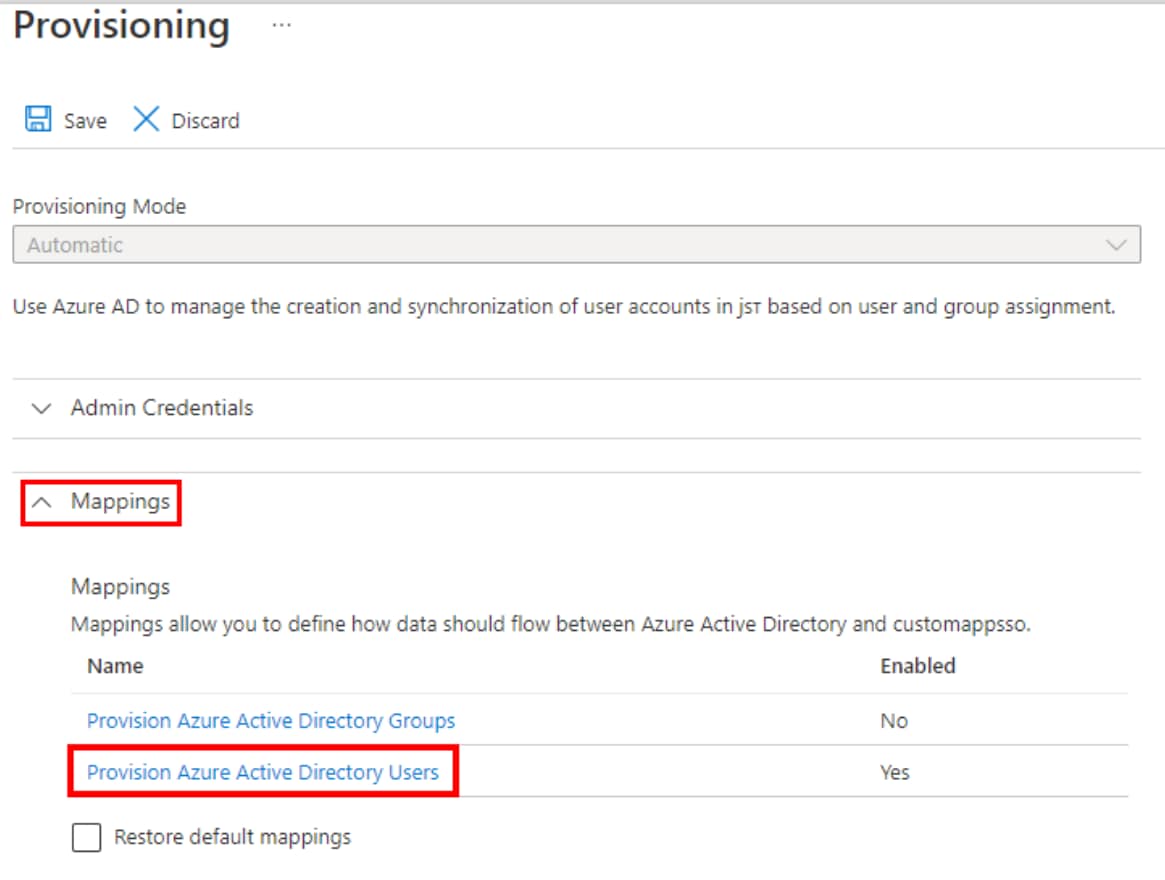Image resolution: width=1165 pixels, height=880 pixels.
Task: Click the Admin Credentials section title
Action: tap(162, 408)
